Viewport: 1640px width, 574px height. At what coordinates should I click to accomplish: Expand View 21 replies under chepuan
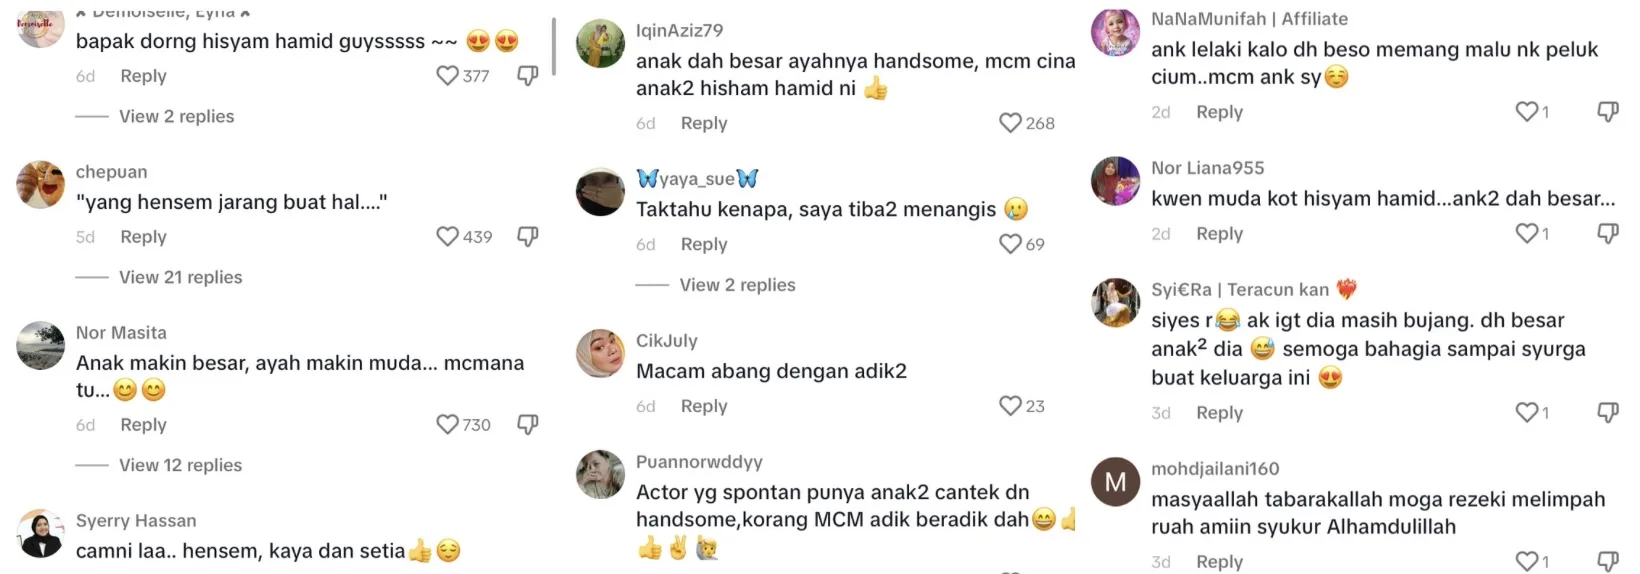pyautogui.click(x=181, y=277)
